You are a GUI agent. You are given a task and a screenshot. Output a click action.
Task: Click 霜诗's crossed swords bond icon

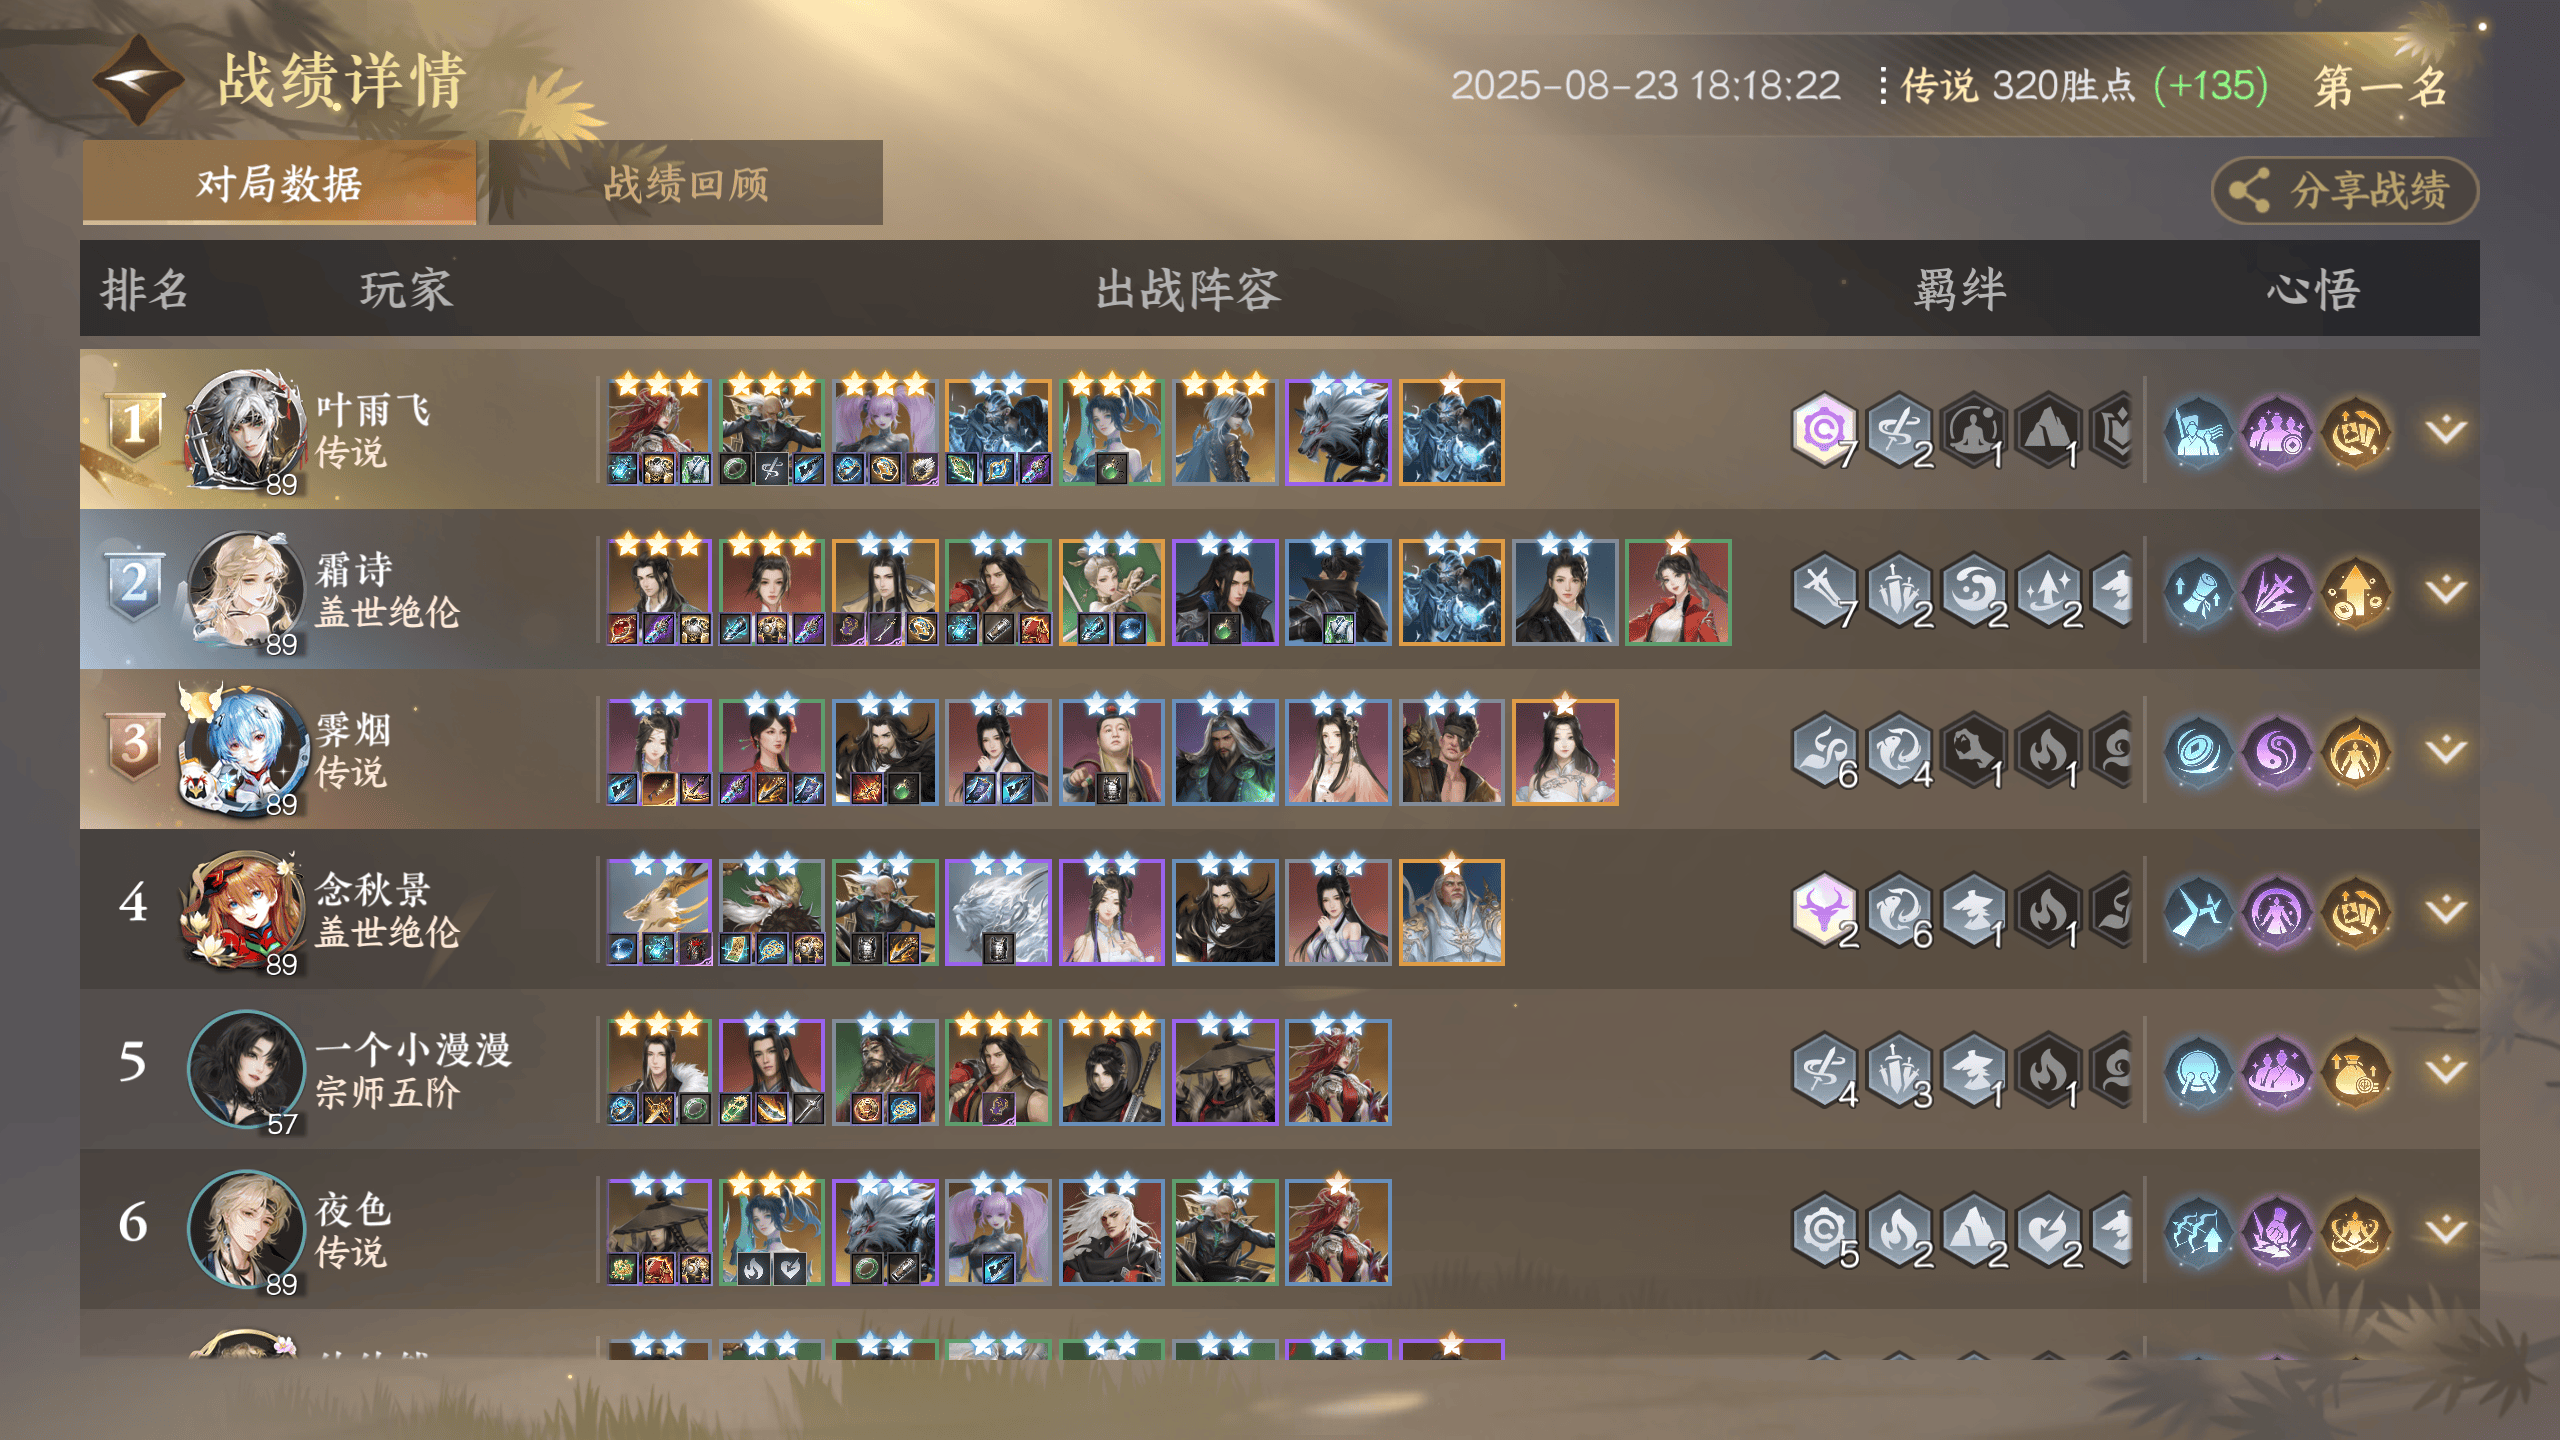point(1824,590)
